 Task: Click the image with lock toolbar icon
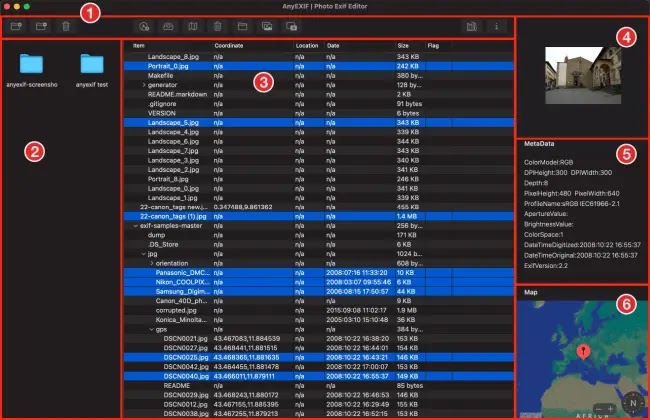(292, 27)
